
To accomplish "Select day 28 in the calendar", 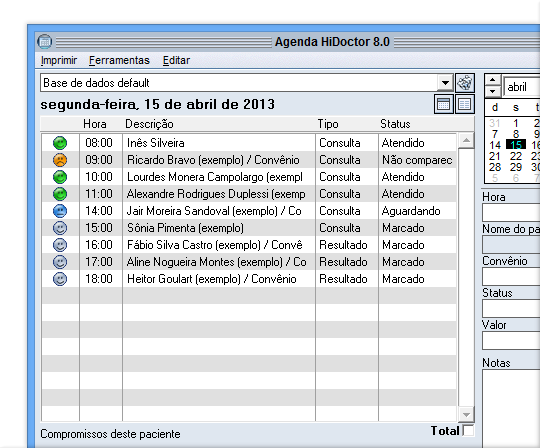I will pos(495,167).
